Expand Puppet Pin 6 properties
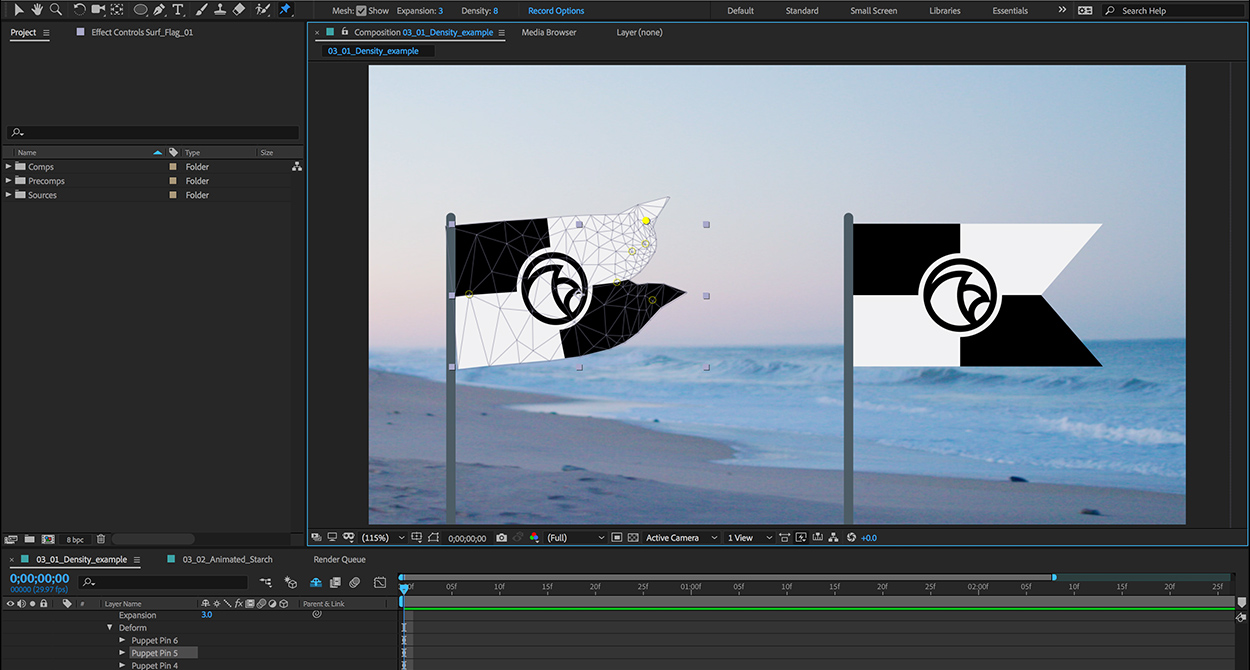This screenshot has width=1250, height=670. [123, 640]
